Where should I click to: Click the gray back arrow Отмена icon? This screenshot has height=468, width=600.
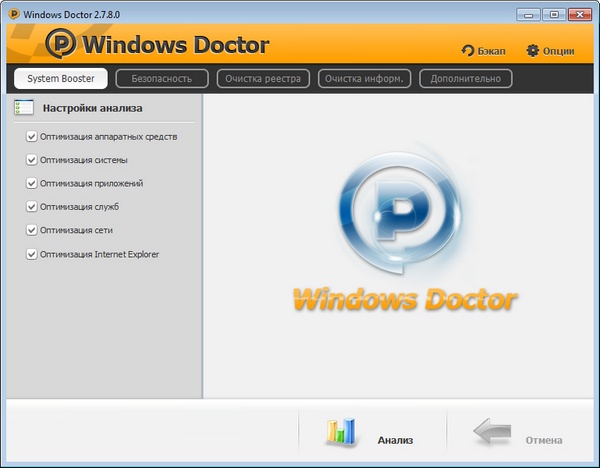491,431
